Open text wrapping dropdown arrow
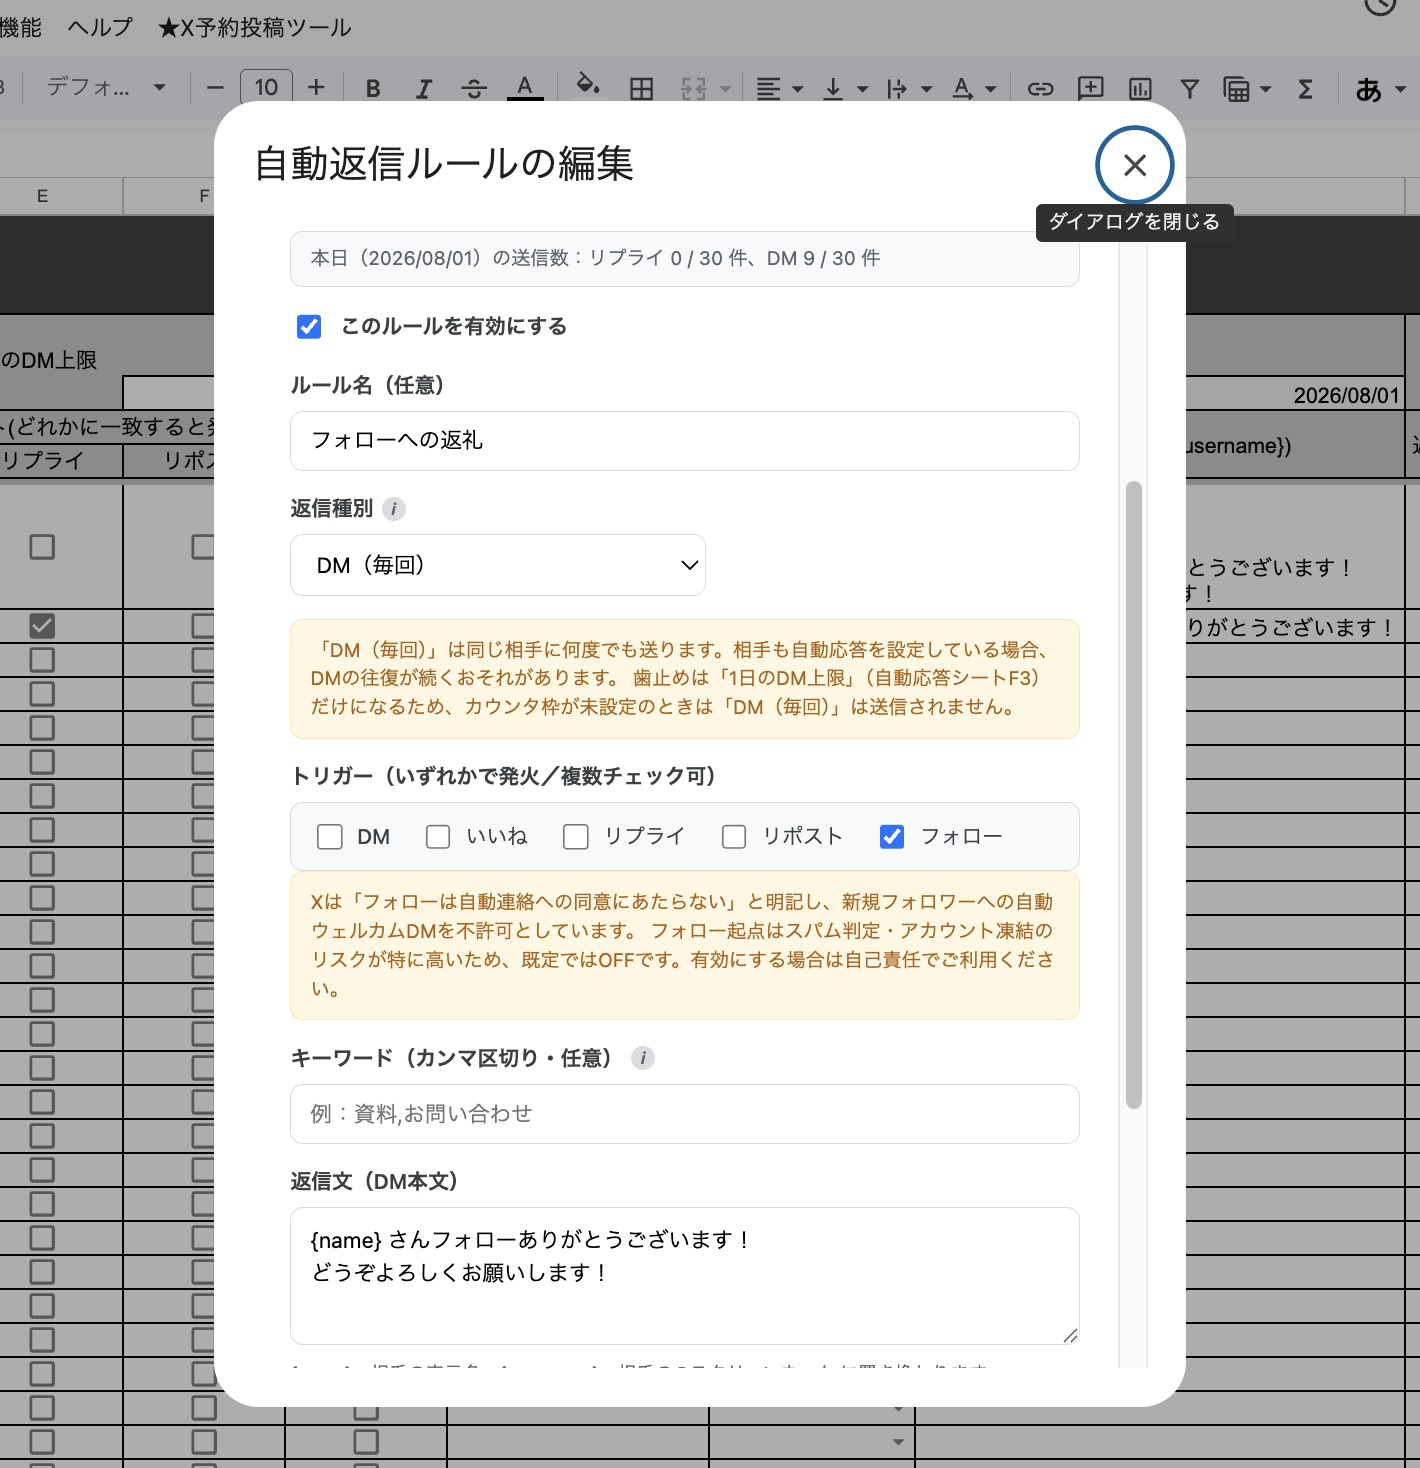Image resolution: width=1420 pixels, height=1468 pixels. tap(926, 89)
